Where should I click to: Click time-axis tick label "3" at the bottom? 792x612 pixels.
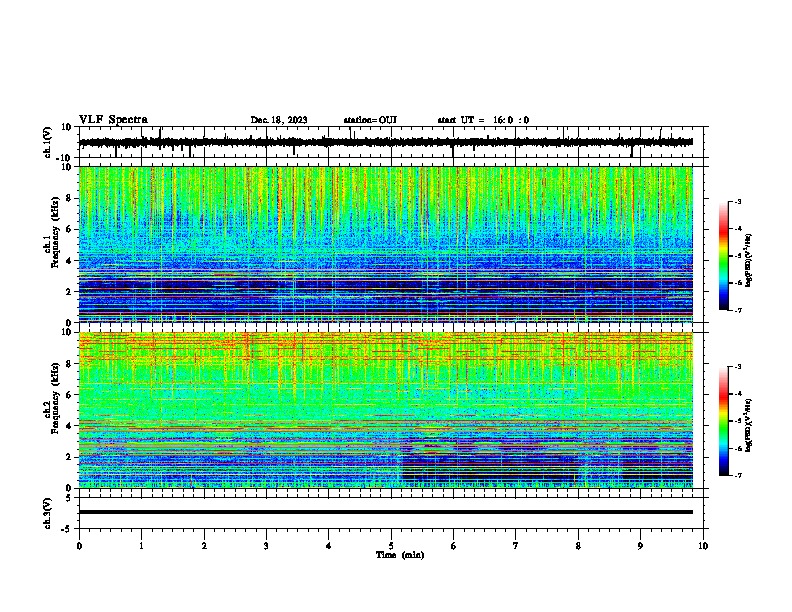tap(266, 546)
